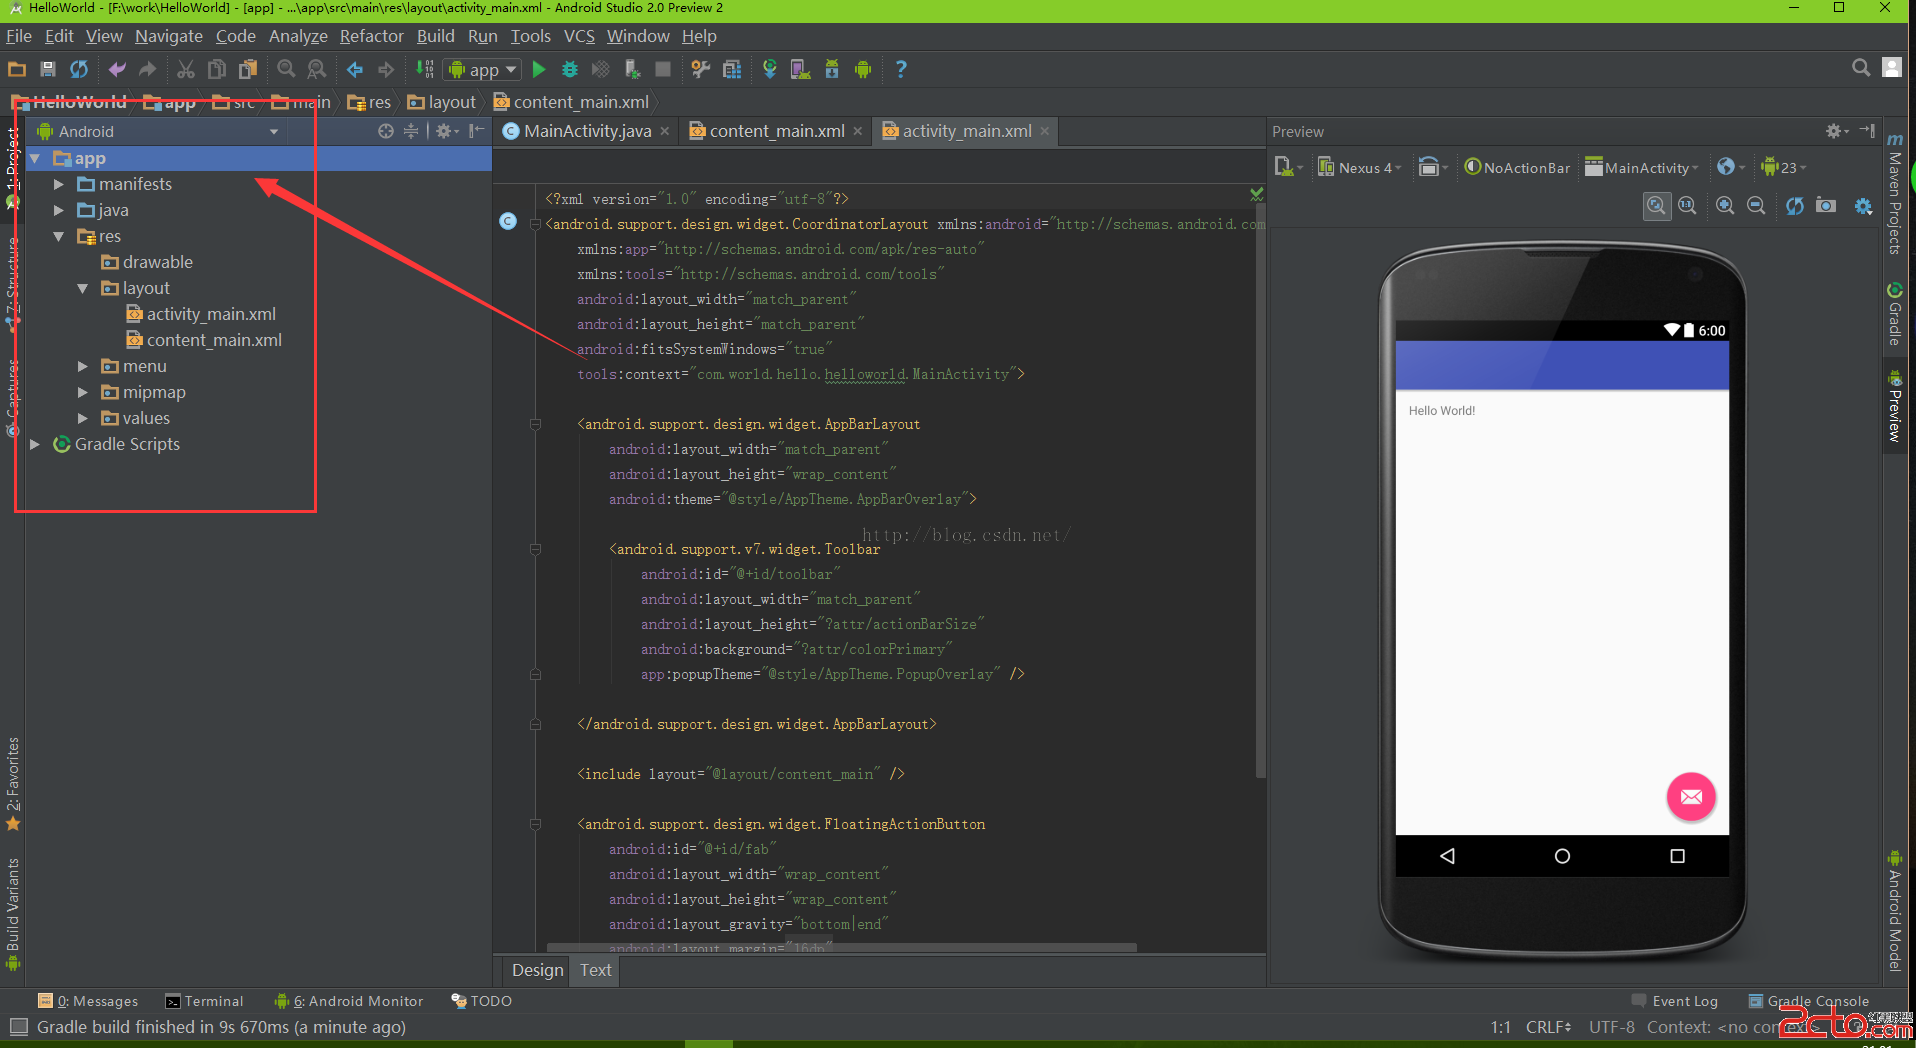
Task: Open the AVD Manager icon in the toolbar
Action: 800,69
